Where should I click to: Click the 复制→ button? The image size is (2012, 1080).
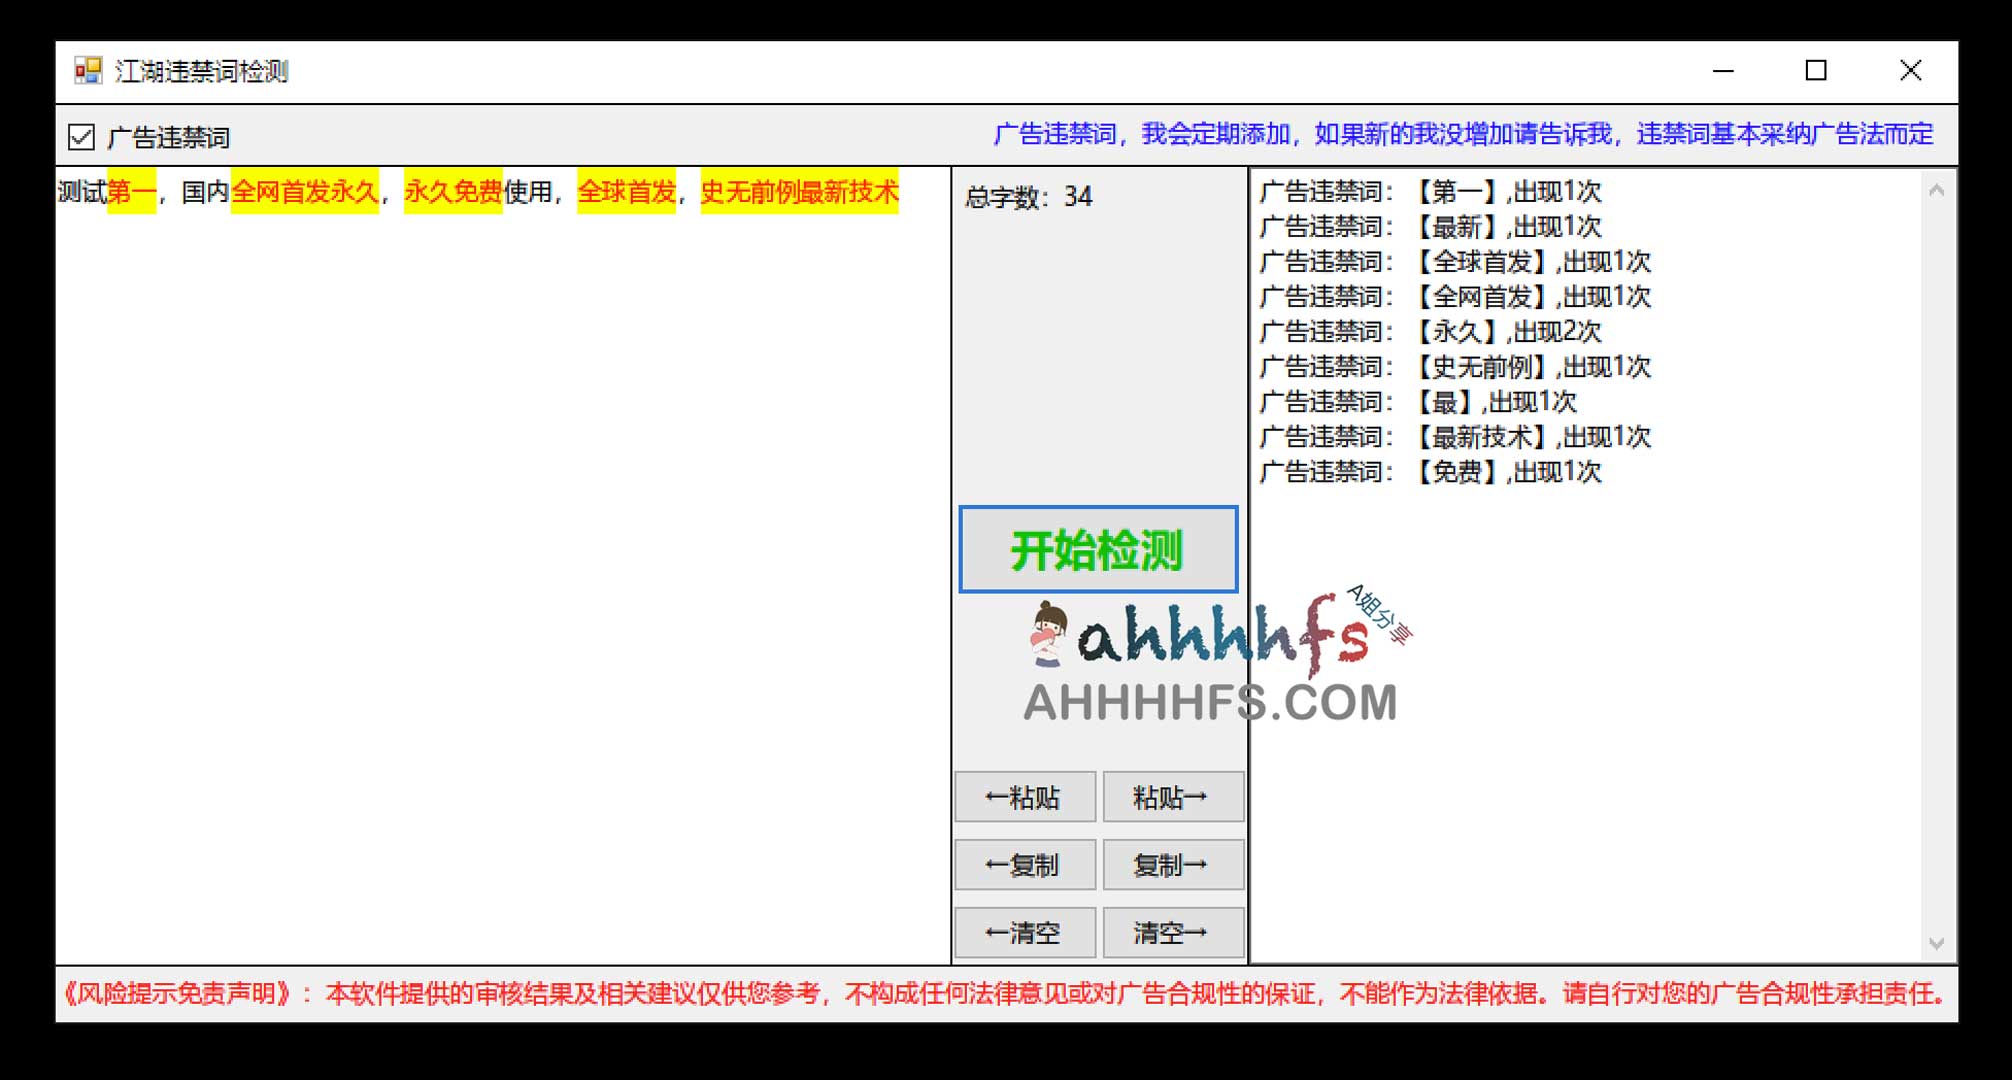[1173, 864]
